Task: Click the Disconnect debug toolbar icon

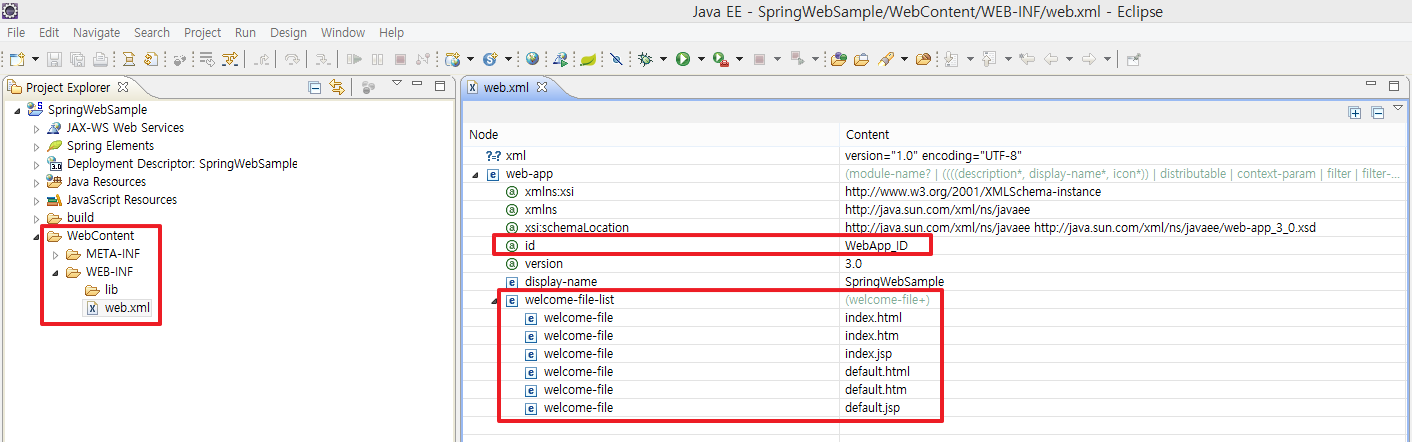Action: click(x=423, y=59)
